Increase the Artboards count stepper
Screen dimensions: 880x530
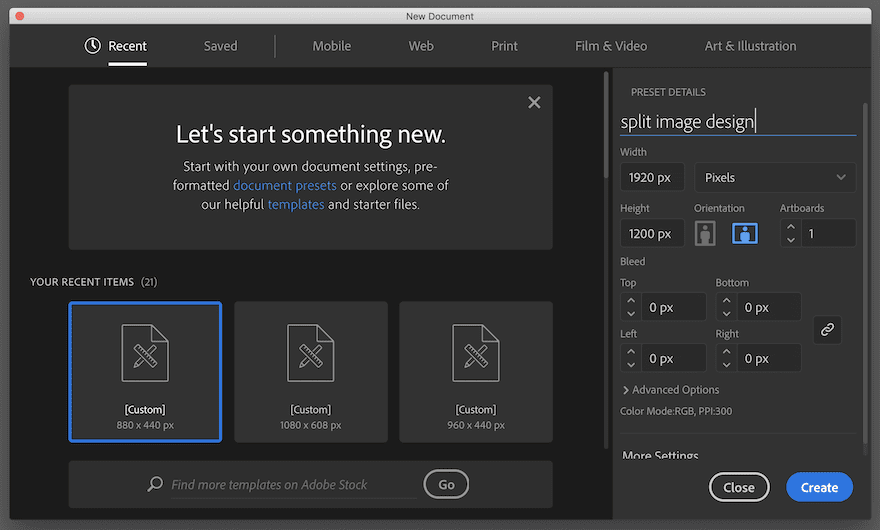[791, 227]
